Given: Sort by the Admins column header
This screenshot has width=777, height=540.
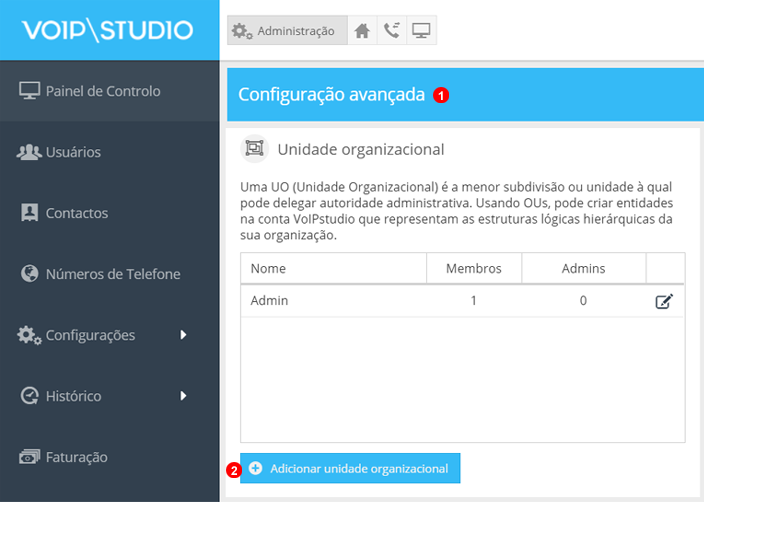Looking at the screenshot, I should (x=583, y=269).
